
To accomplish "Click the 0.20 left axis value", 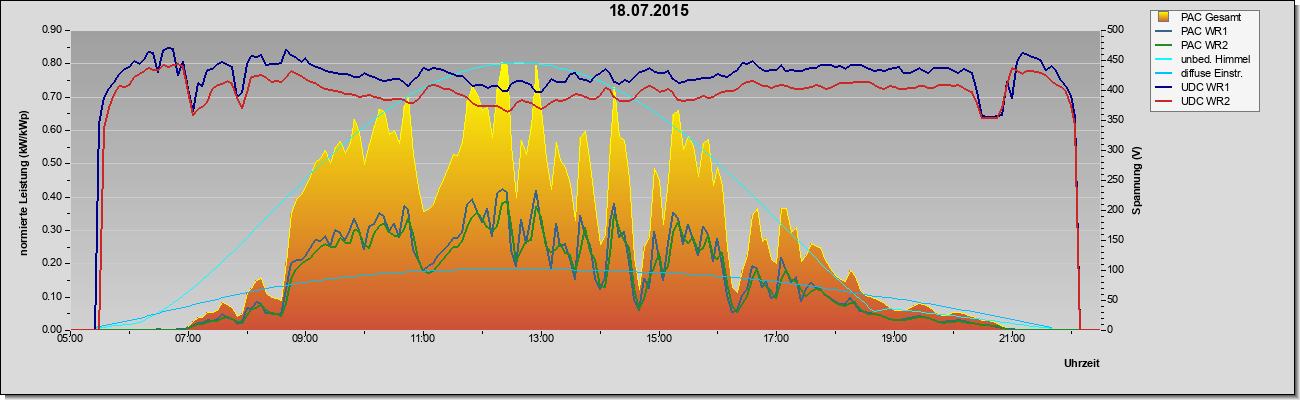I will click(53, 263).
